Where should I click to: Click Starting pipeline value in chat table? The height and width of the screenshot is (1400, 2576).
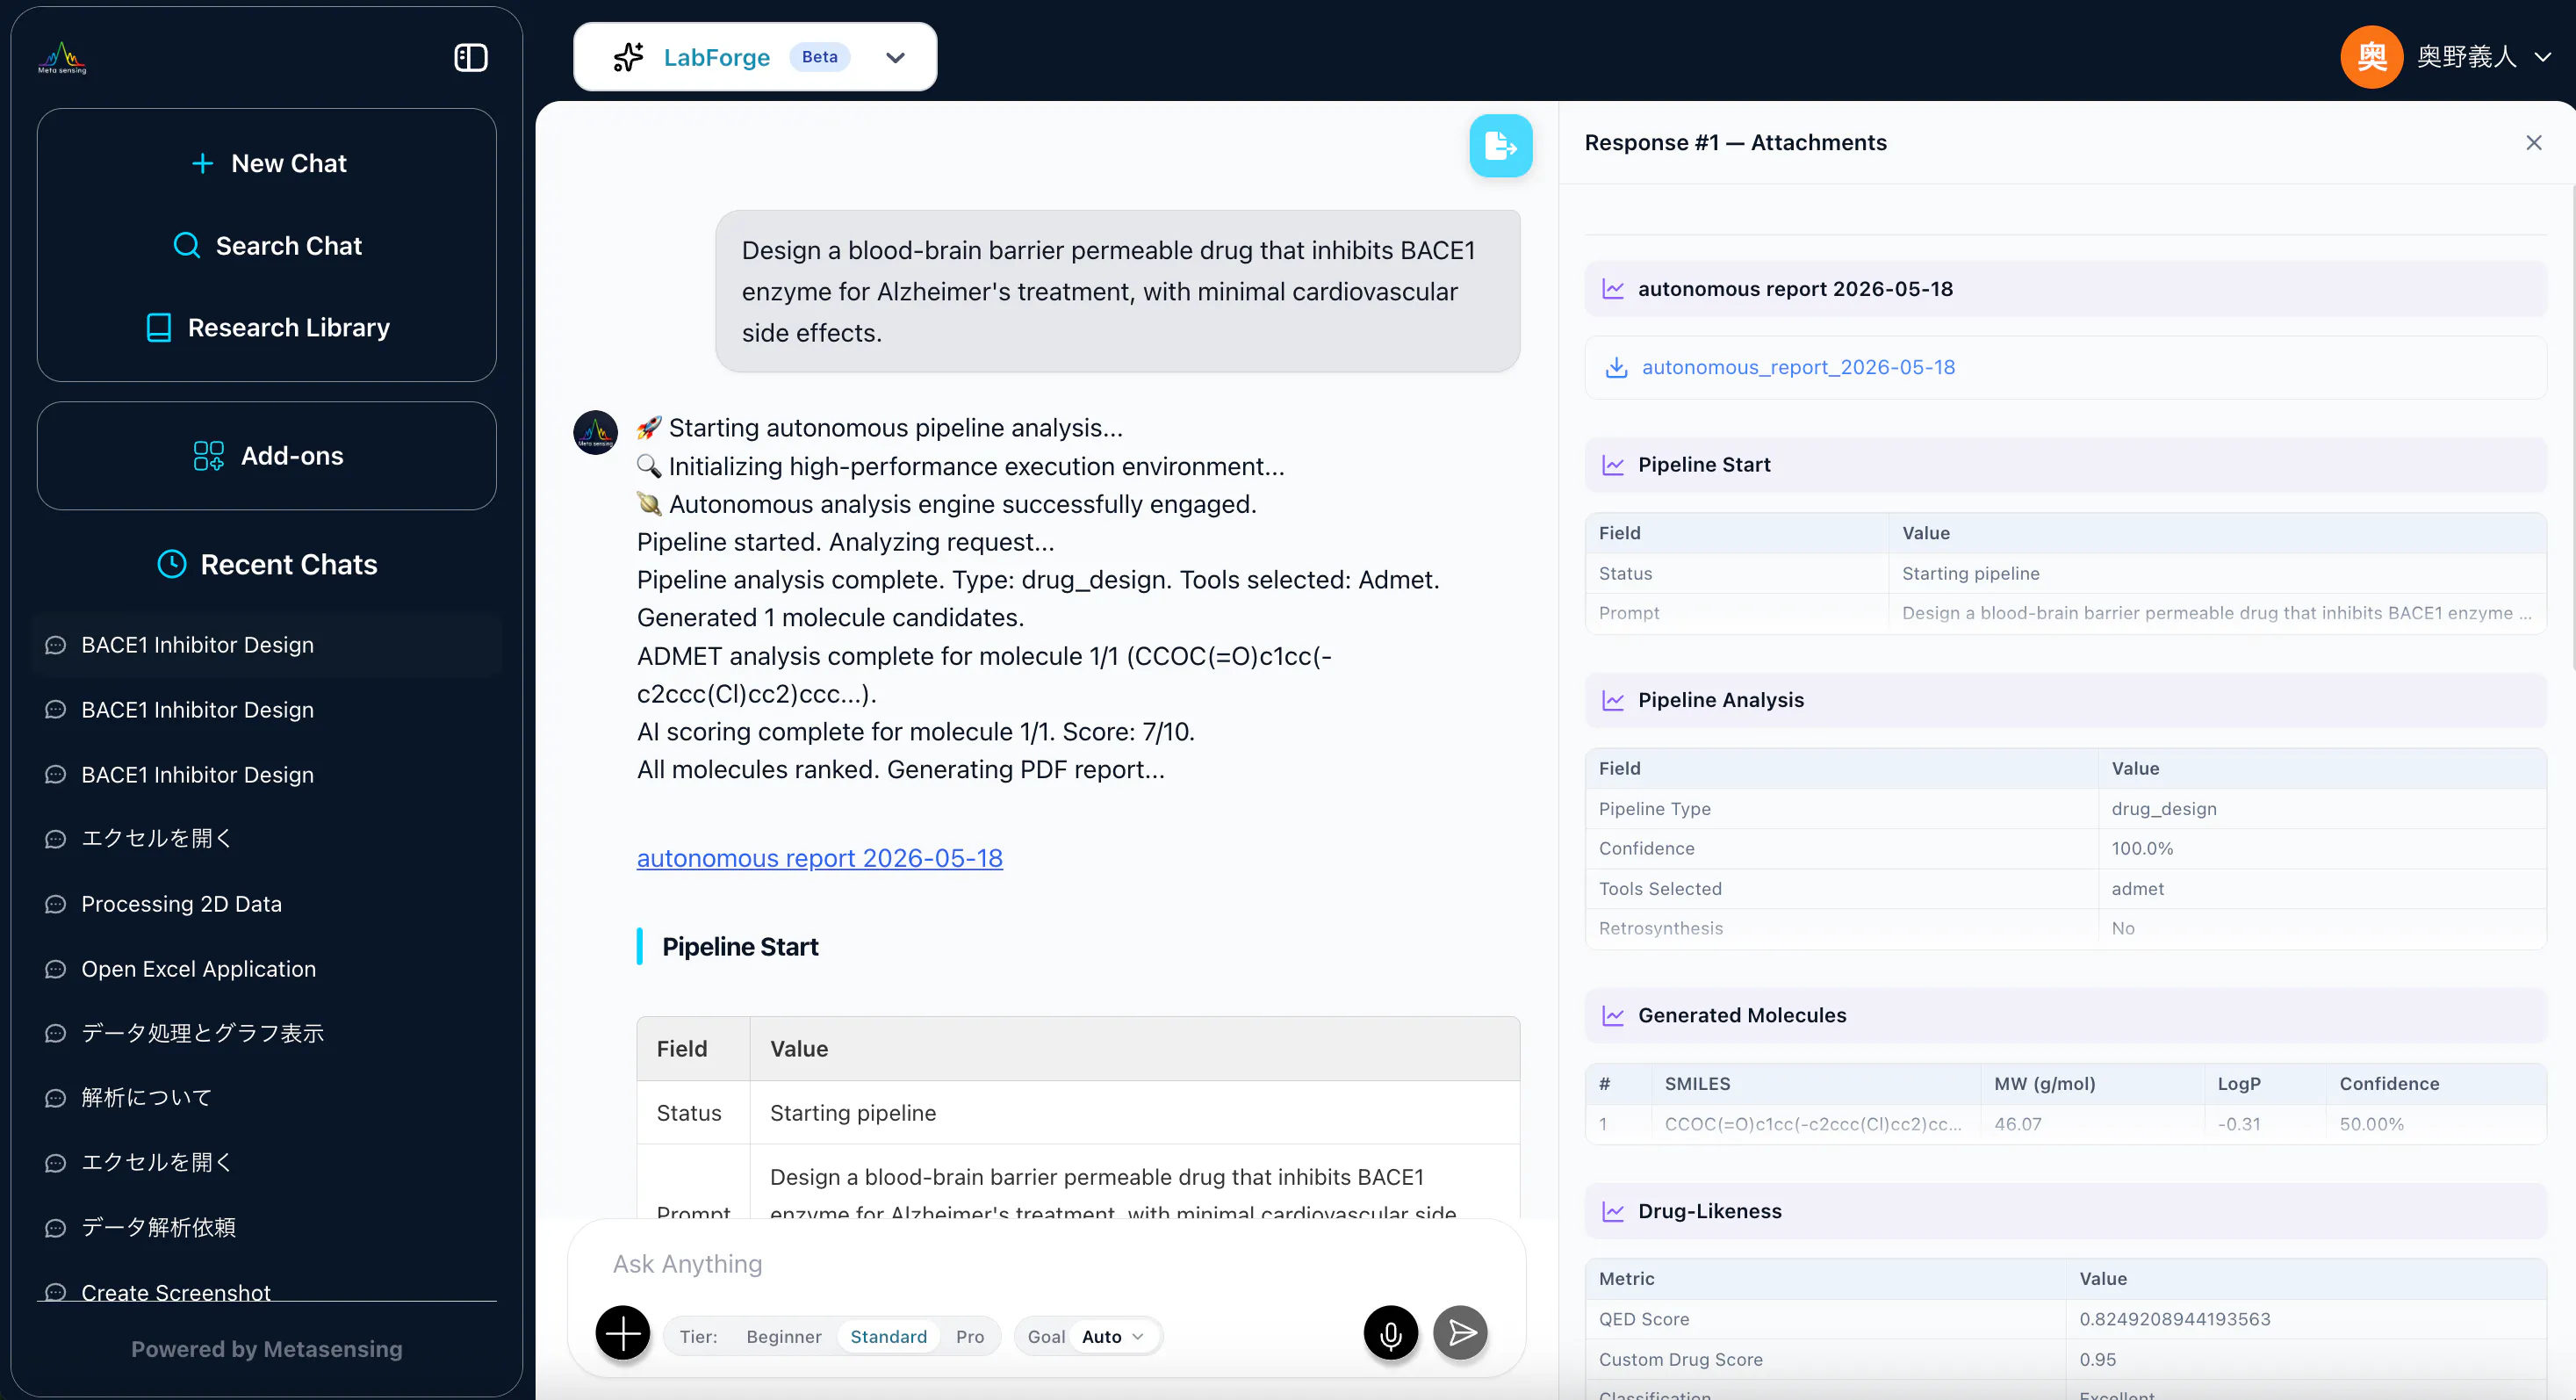pyautogui.click(x=852, y=1113)
